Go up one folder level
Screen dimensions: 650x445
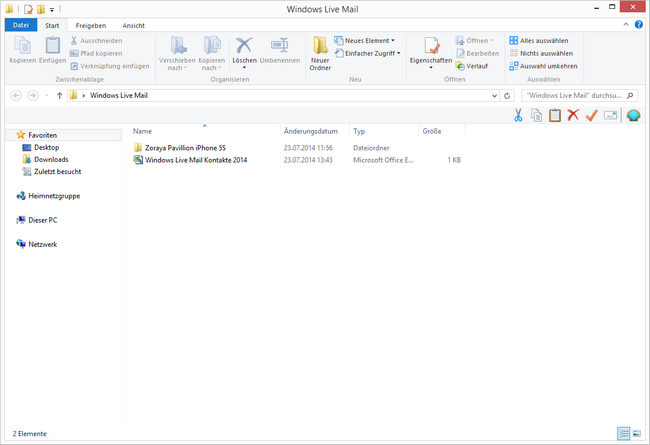pos(59,96)
